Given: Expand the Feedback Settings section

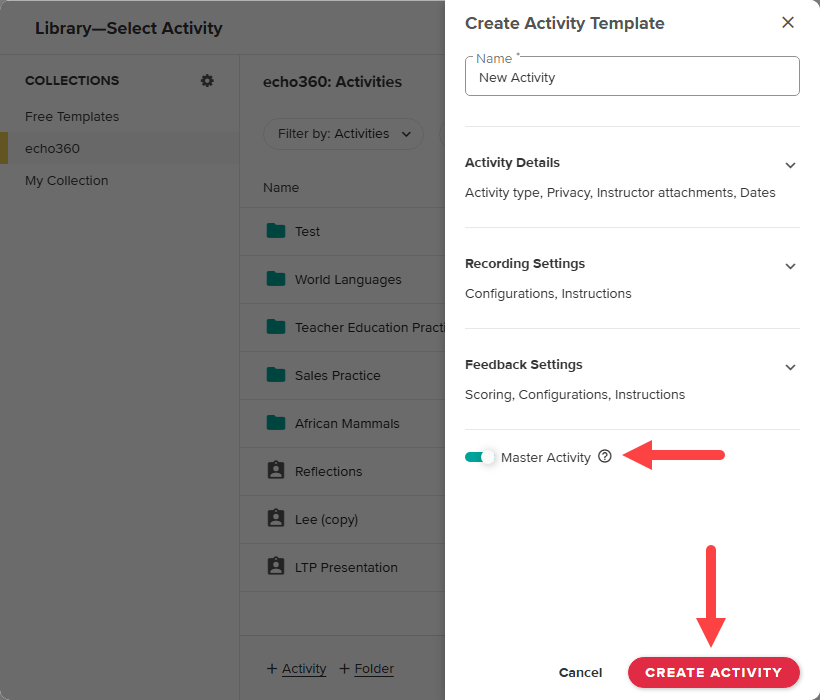Looking at the screenshot, I should pos(790,367).
